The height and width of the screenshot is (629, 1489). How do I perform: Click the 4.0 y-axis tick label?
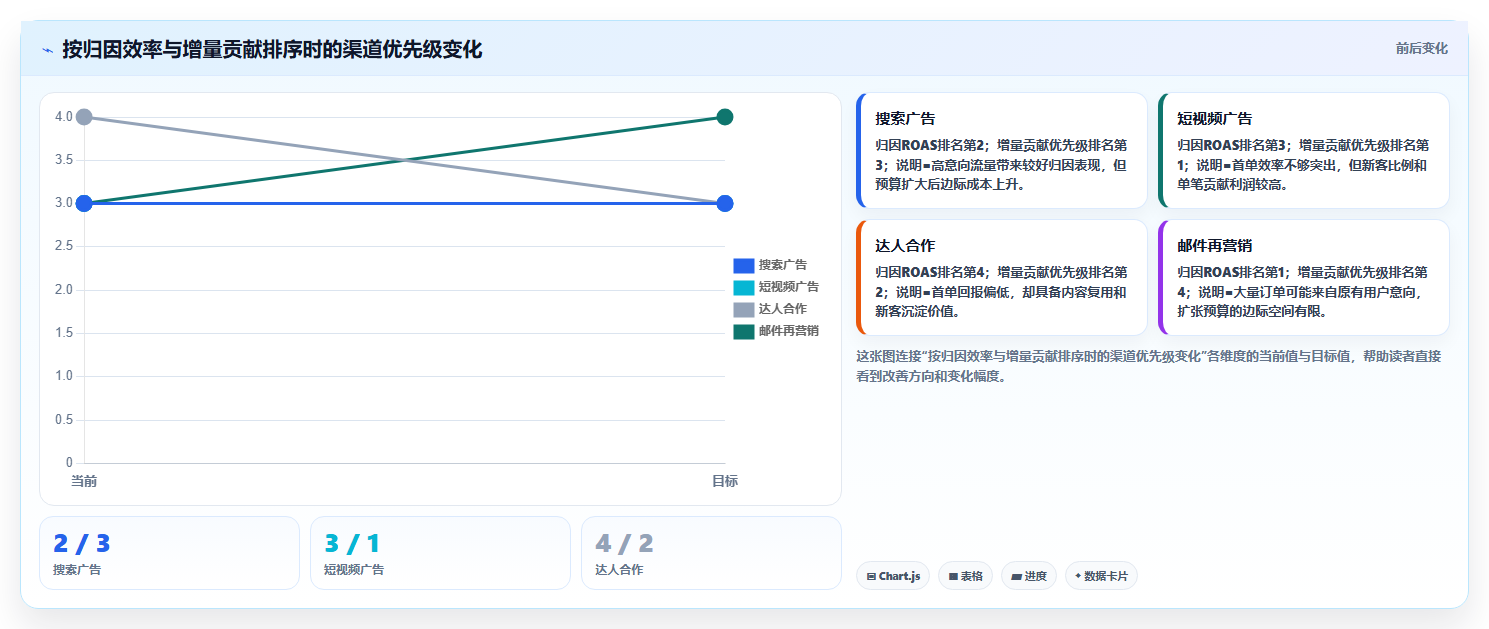(64, 117)
